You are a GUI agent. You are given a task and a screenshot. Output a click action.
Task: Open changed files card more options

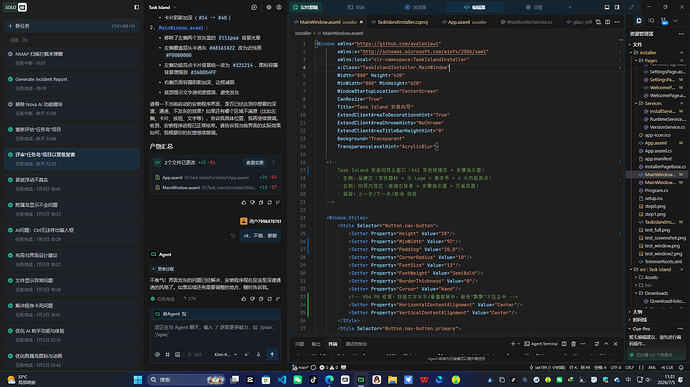point(274,162)
